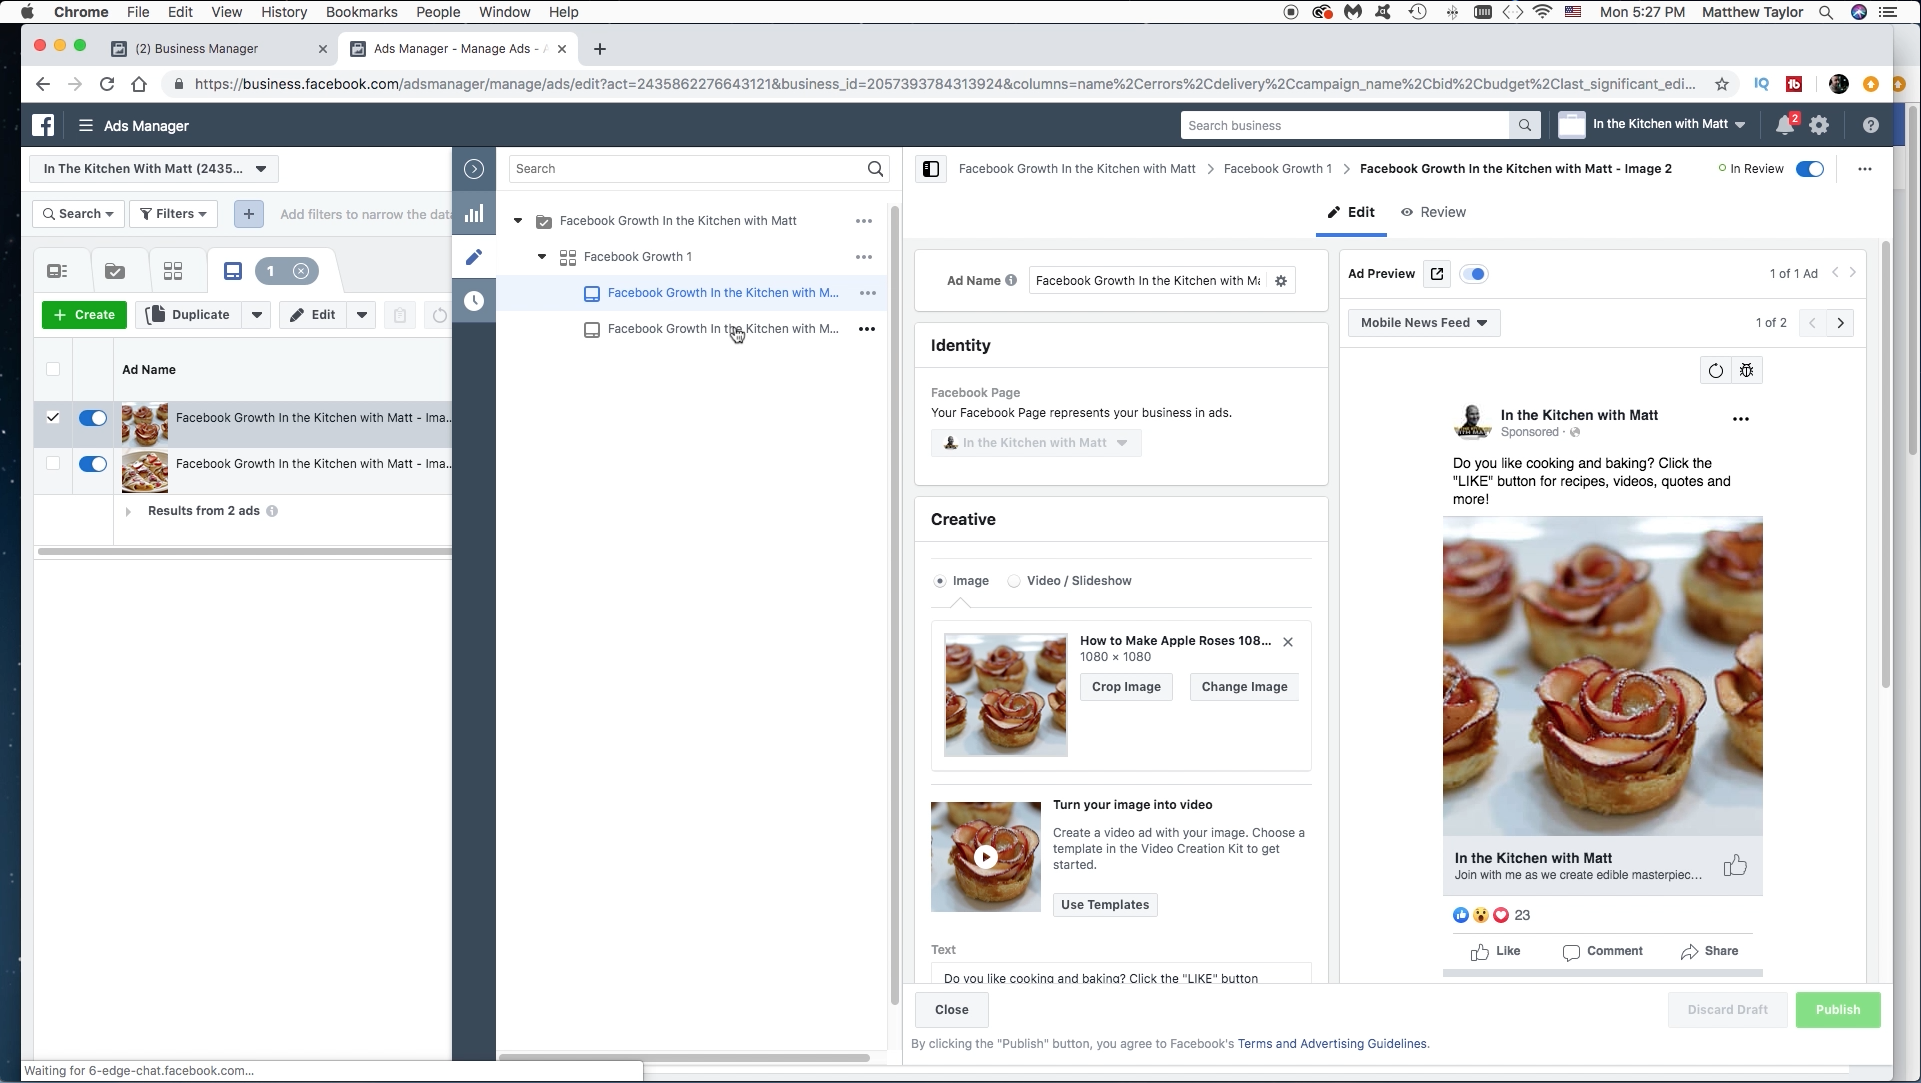
Task: Click the Close button at bottom
Action: (x=952, y=1010)
